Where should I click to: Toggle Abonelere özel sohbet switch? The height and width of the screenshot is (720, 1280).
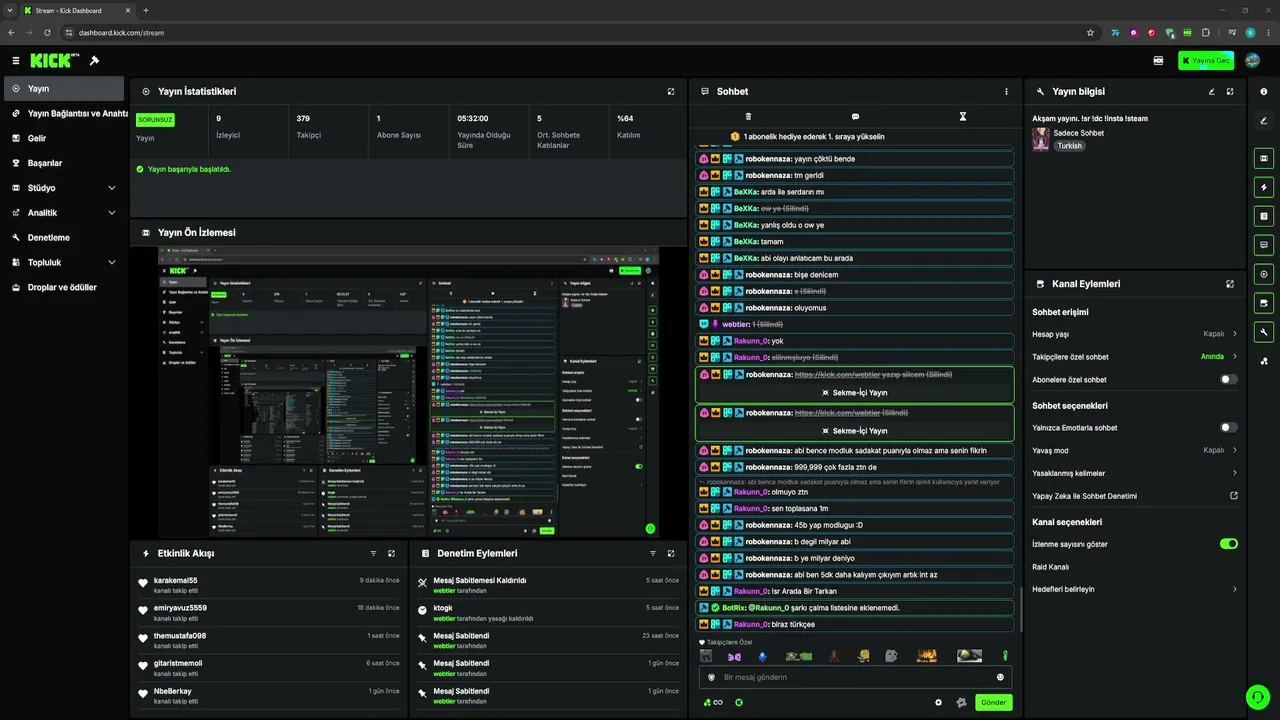(x=1229, y=380)
